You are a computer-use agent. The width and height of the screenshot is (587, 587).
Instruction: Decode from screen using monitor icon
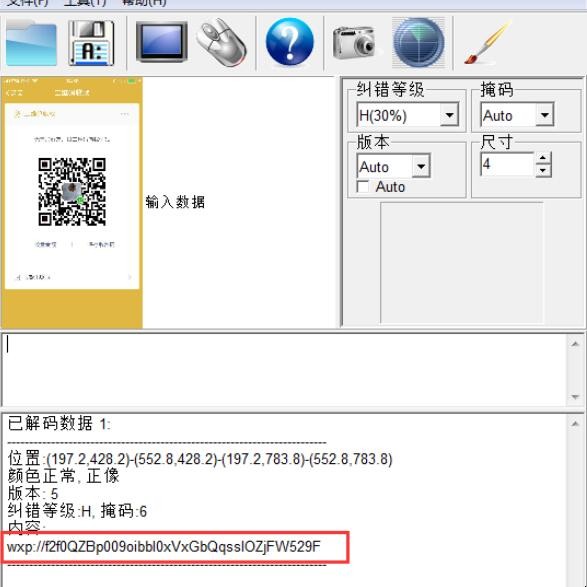coord(162,42)
